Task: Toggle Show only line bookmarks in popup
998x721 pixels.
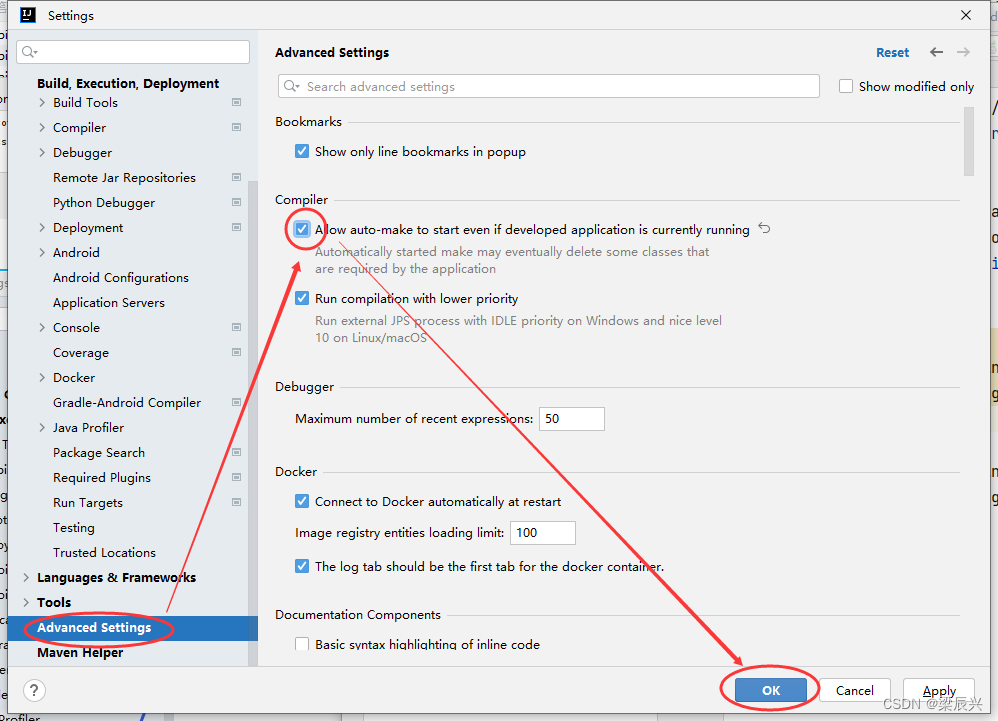Action: pyautogui.click(x=302, y=151)
